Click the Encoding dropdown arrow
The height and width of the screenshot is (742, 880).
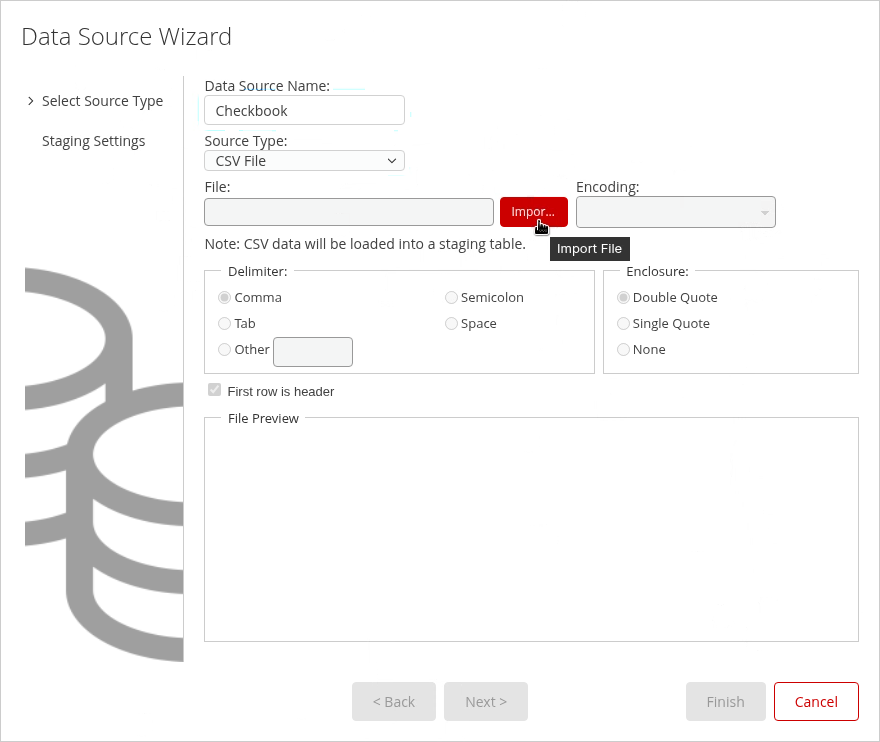[764, 213]
